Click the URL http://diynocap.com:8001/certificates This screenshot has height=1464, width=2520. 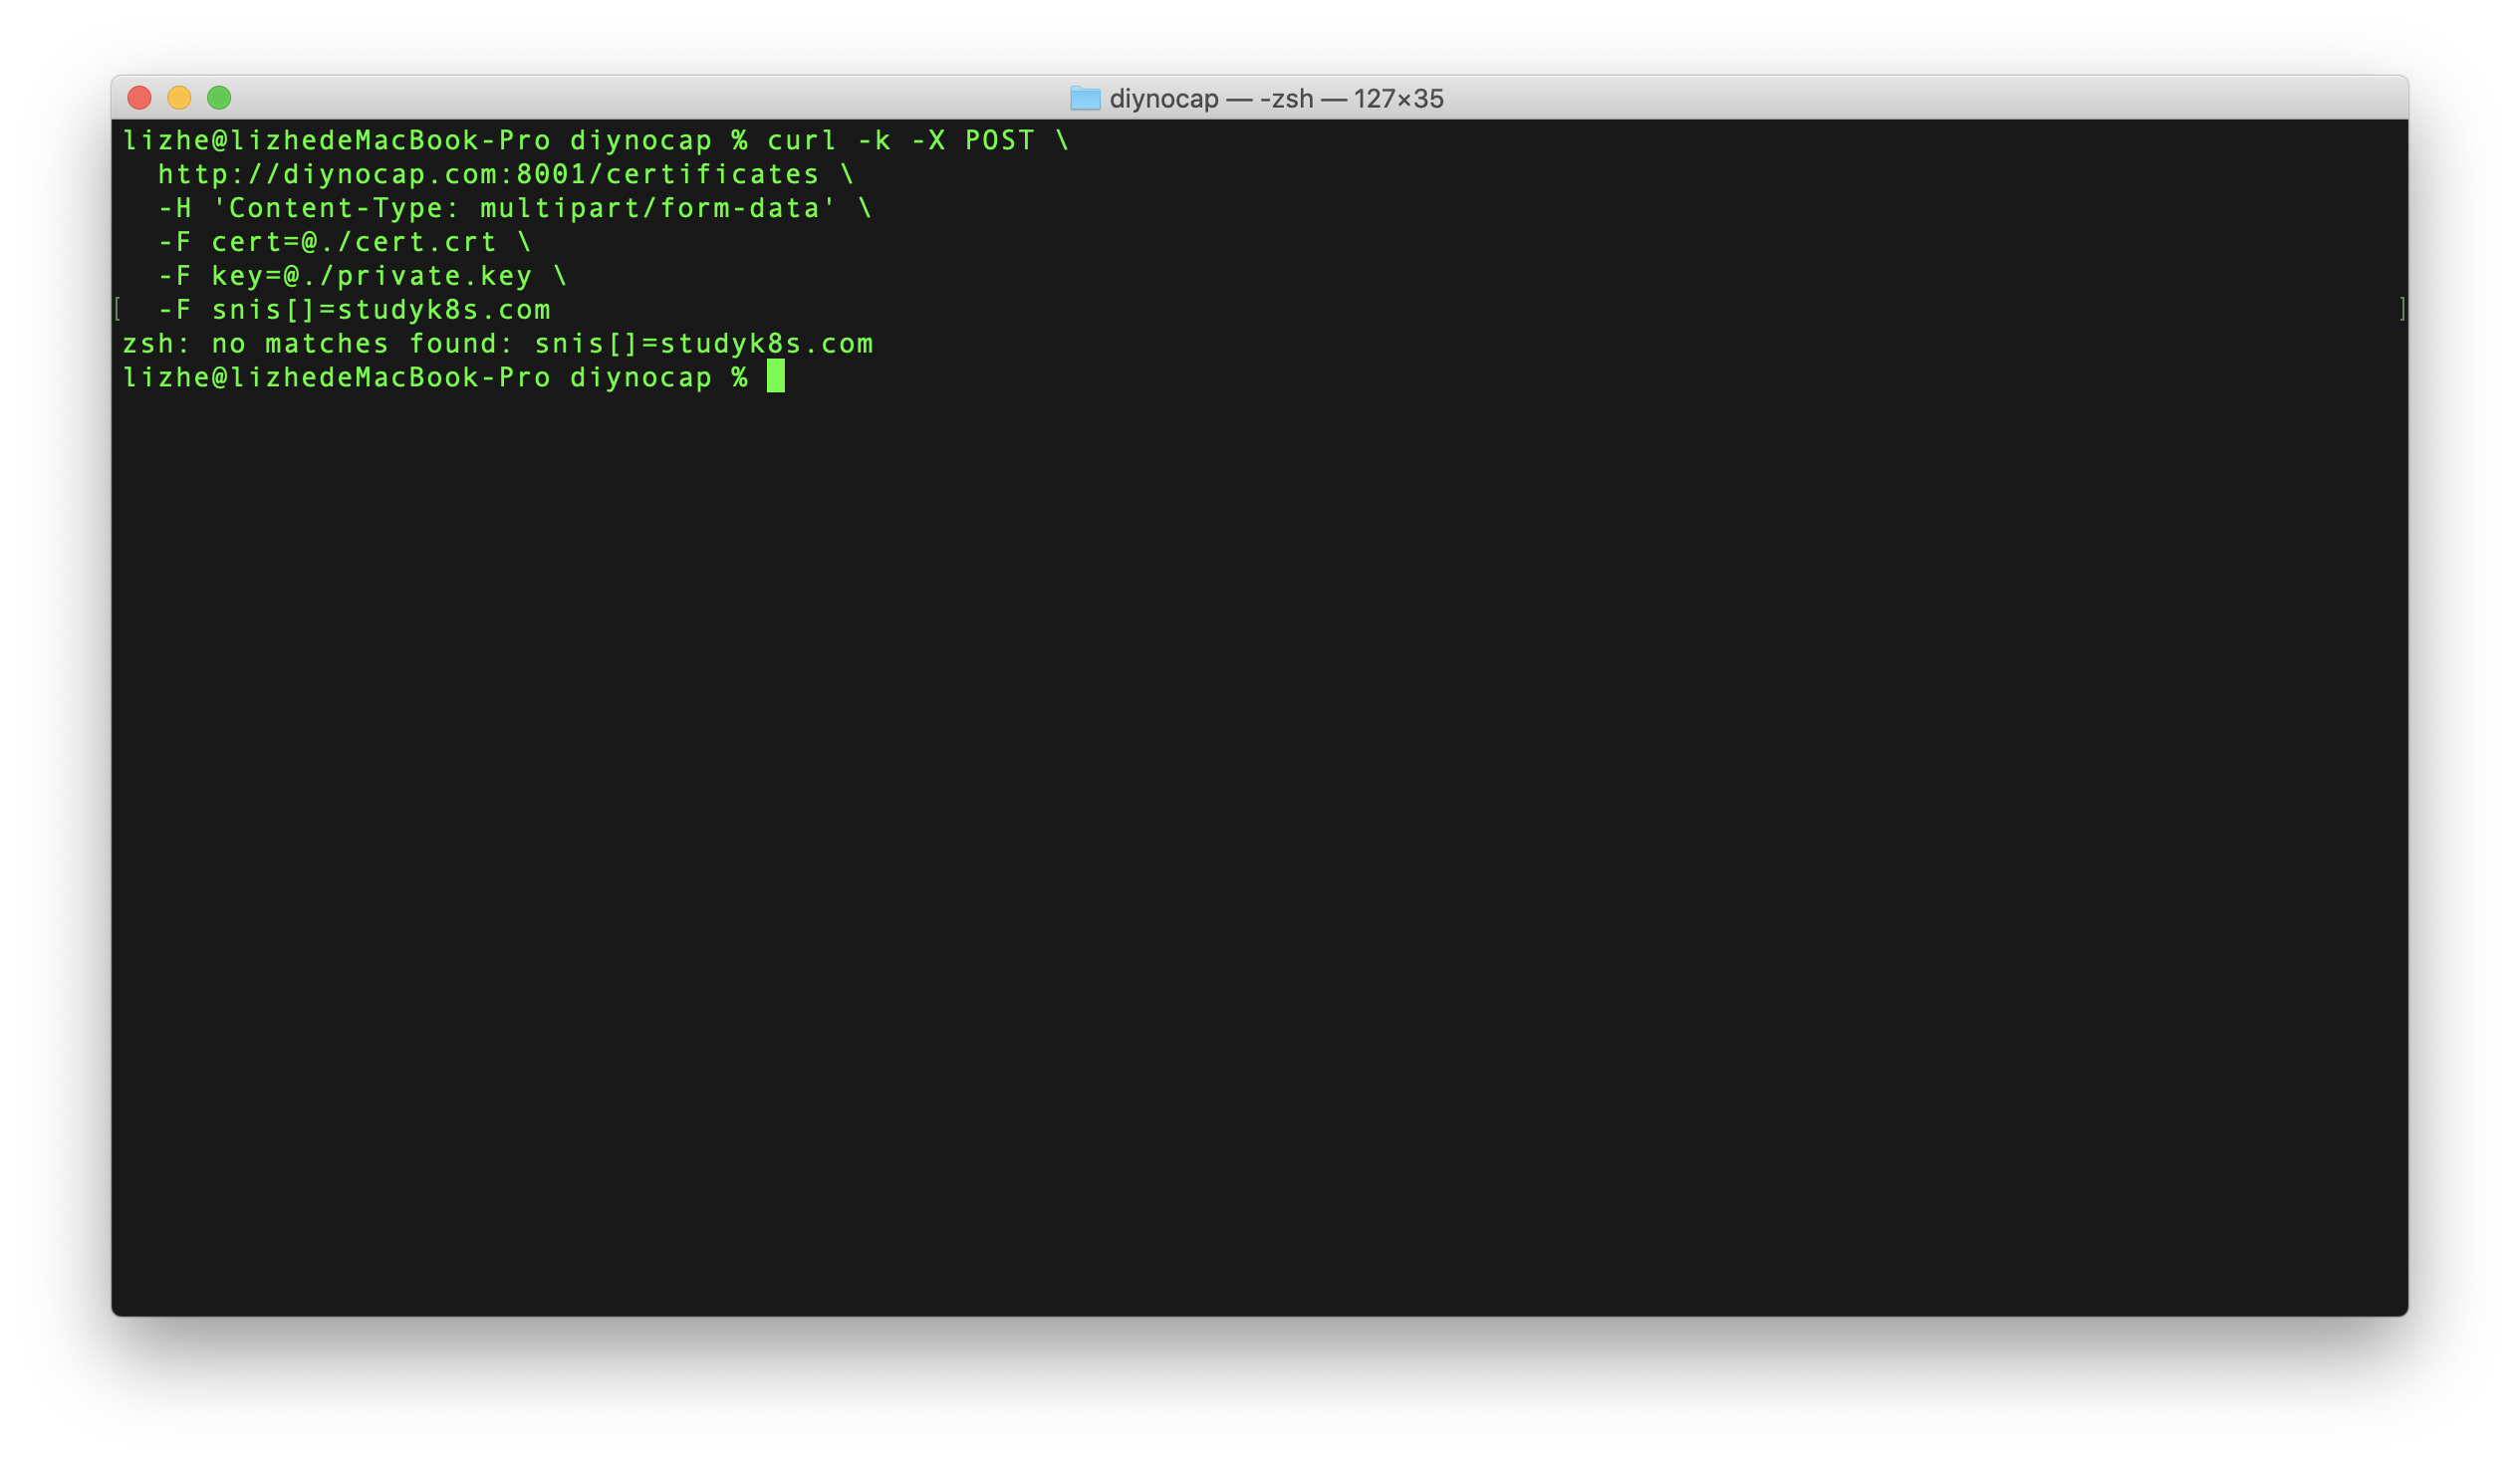click(x=489, y=175)
